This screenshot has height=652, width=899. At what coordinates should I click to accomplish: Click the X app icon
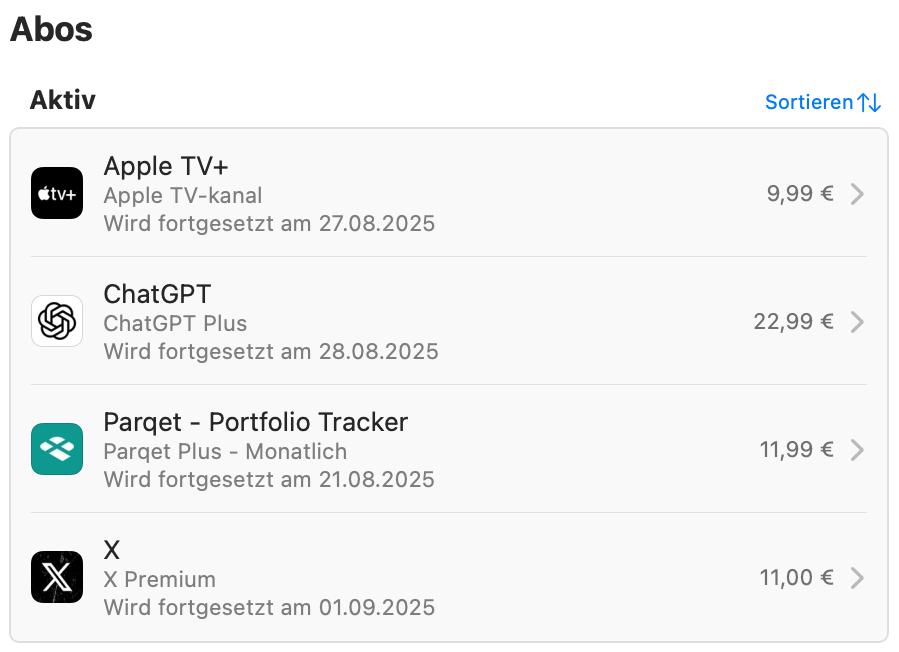pyautogui.click(x=57, y=577)
